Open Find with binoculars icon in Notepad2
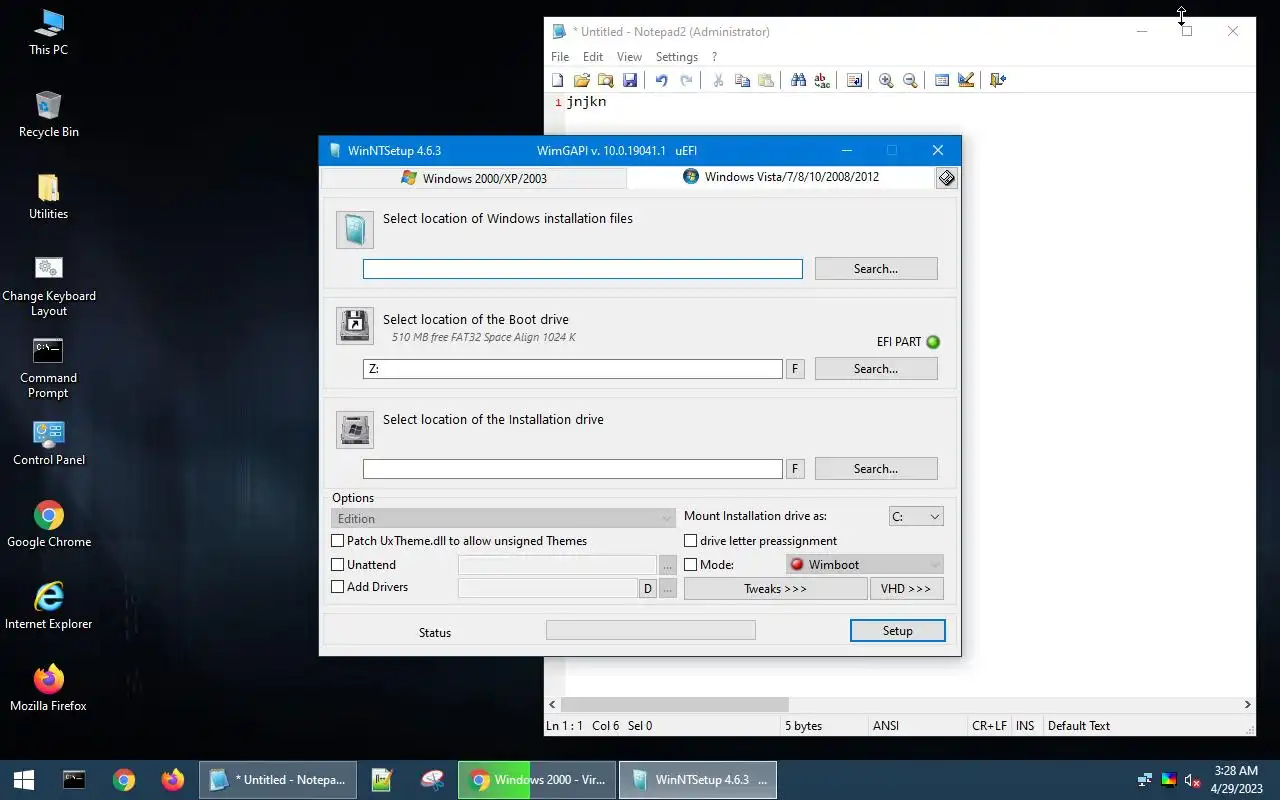Screen dimensions: 1280x800 pyautogui.click(x=798, y=80)
